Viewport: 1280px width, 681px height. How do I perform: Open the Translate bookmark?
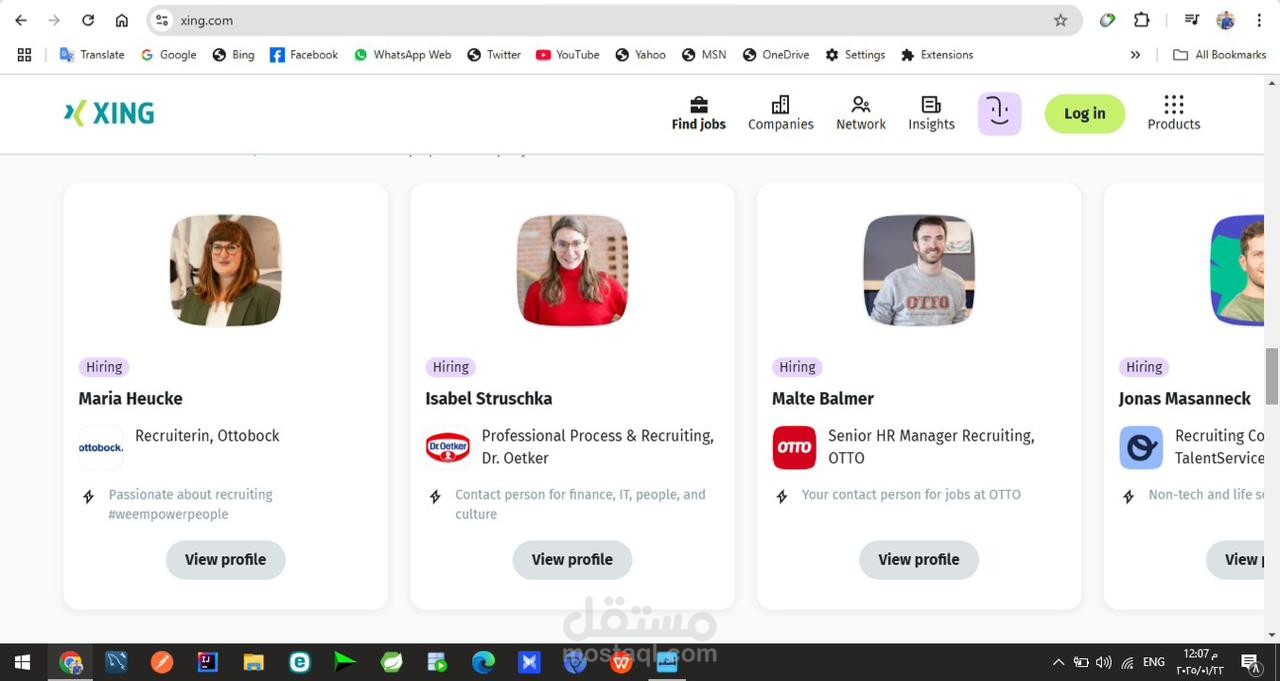click(92, 55)
